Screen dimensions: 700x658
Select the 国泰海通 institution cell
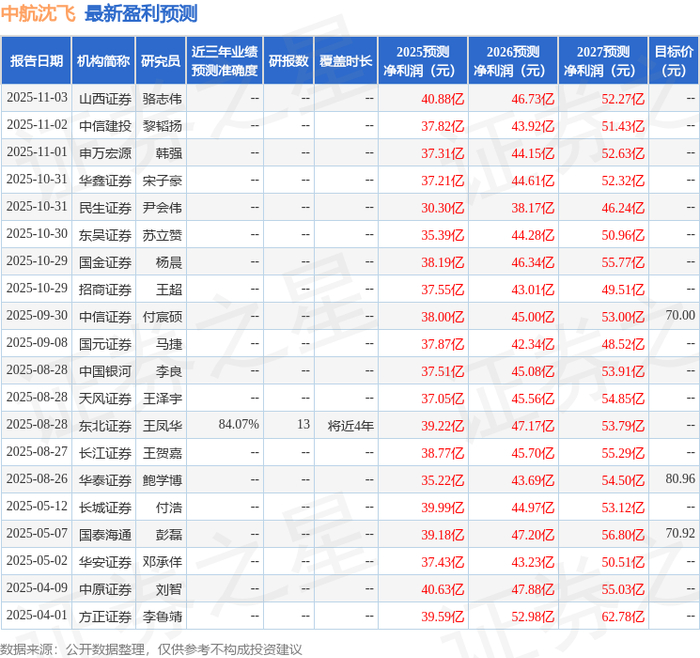tap(105, 534)
